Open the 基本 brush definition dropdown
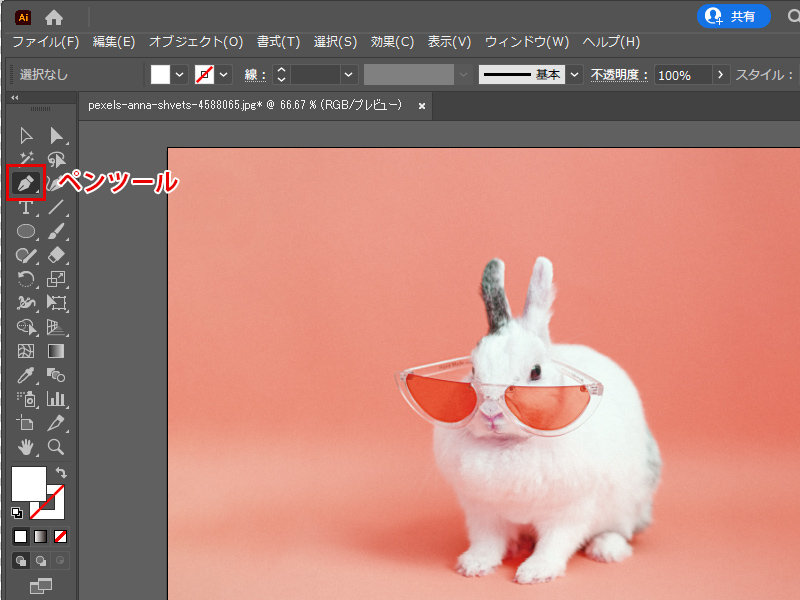This screenshot has width=800, height=600. [x=573, y=74]
